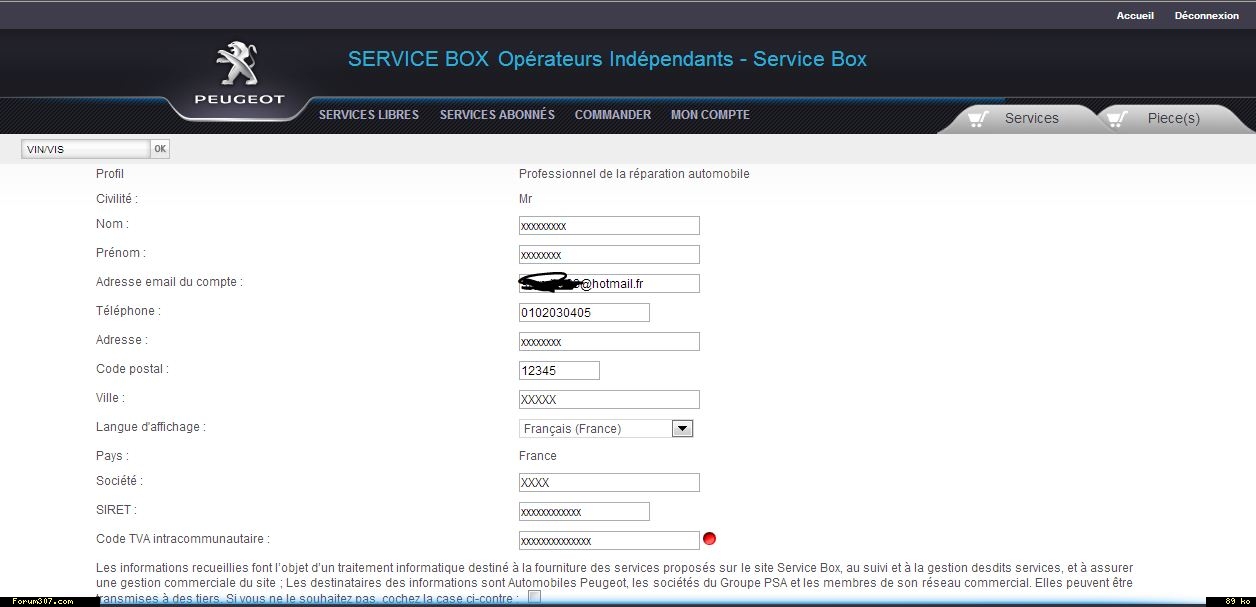Click the Téléphone field containing 0102030405
Screen dimensions: 1256x607
pyautogui.click(x=584, y=313)
